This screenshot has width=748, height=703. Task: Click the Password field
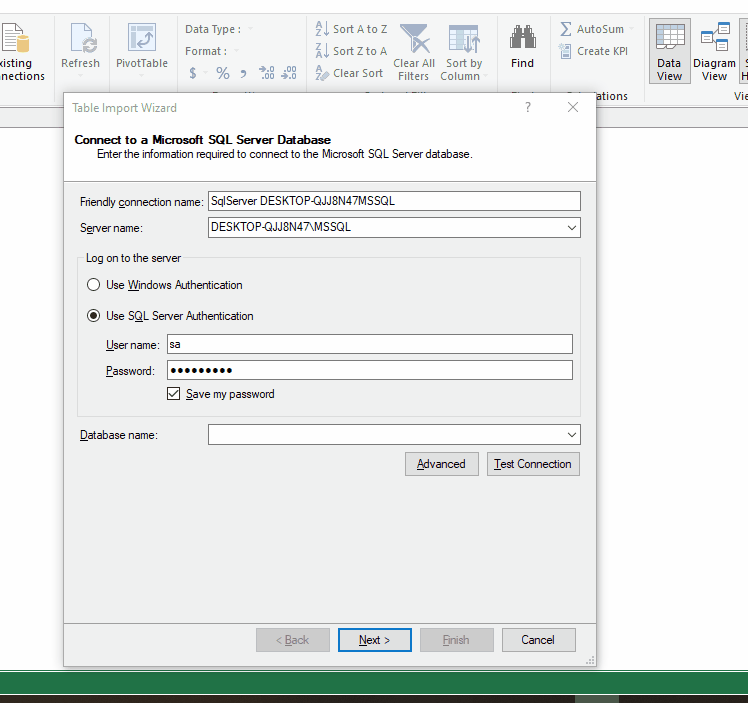(x=370, y=370)
